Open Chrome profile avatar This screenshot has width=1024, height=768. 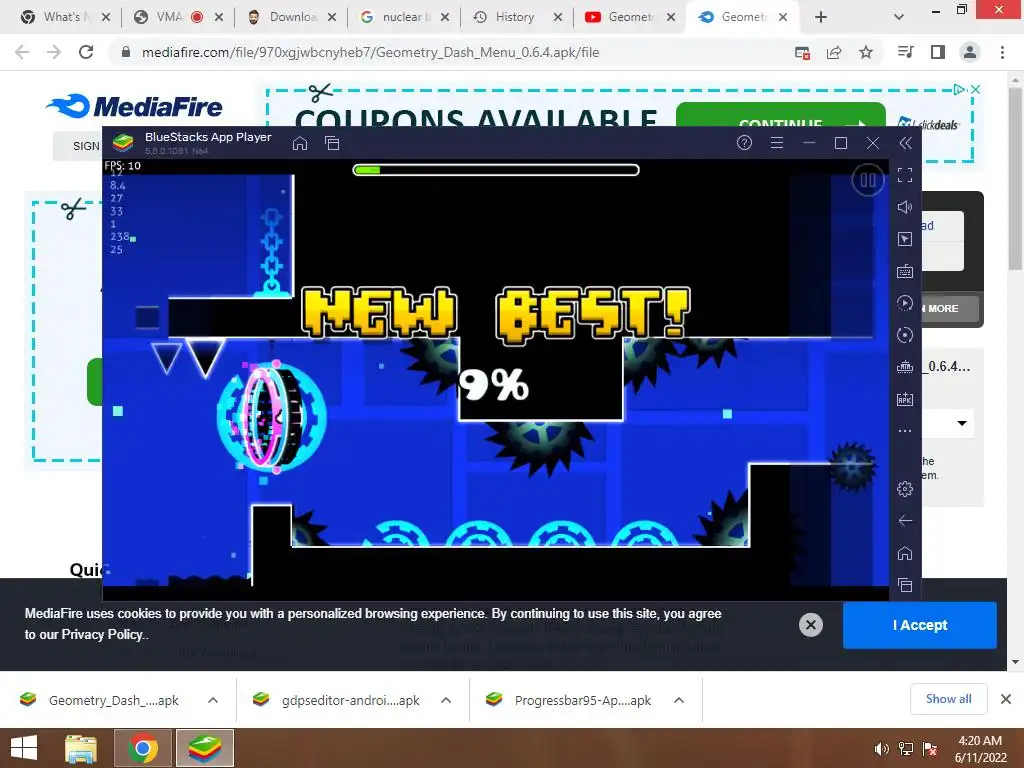970,52
